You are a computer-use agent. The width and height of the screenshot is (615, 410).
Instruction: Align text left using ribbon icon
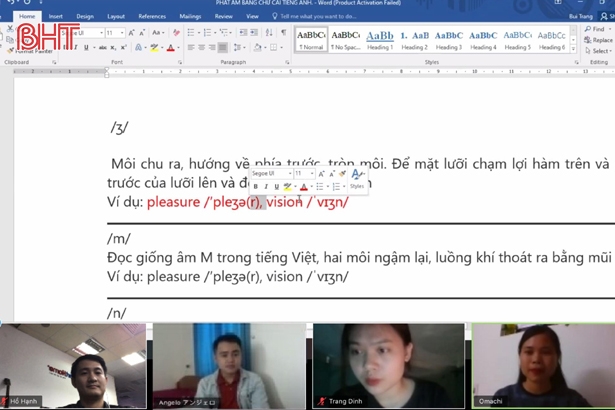coord(191,47)
